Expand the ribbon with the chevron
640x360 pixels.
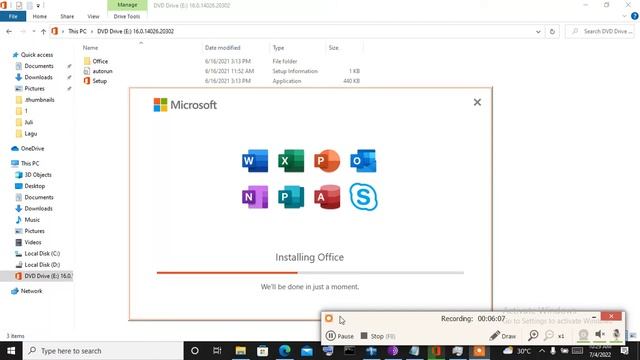tap(624, 16)
